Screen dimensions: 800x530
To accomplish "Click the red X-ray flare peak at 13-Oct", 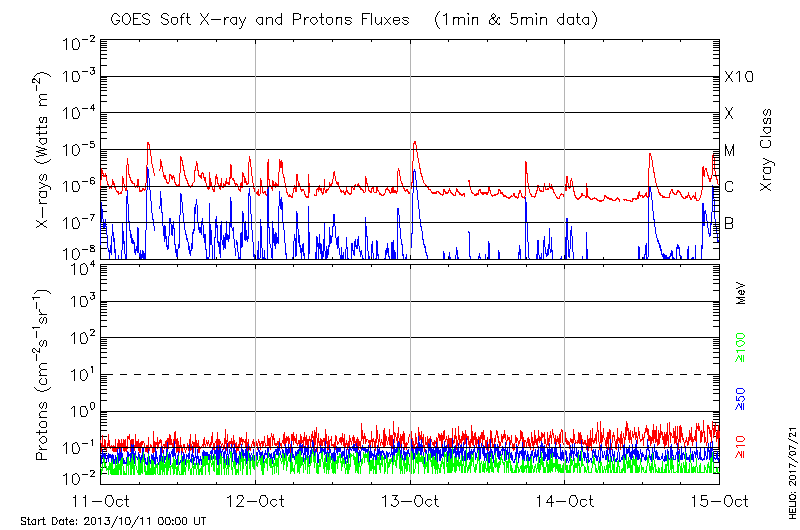I will (x=414, y=142).
